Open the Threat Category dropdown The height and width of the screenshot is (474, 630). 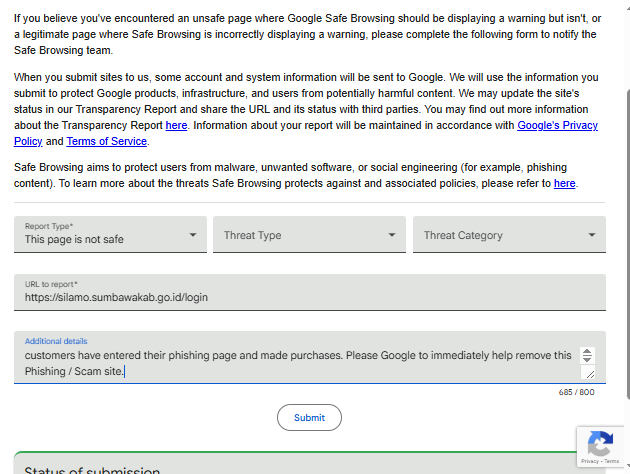click(x=508, y=235)
